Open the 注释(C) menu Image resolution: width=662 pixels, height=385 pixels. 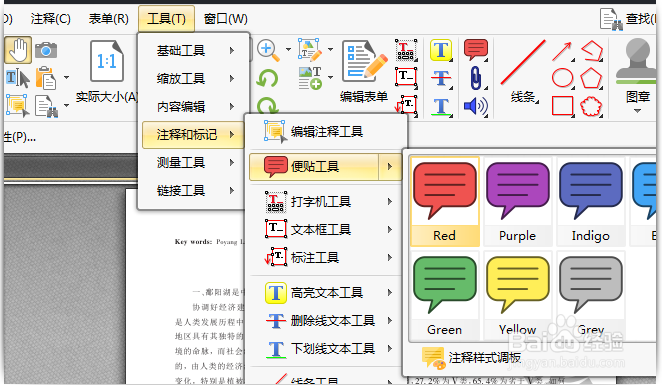(x=50, y=19)
